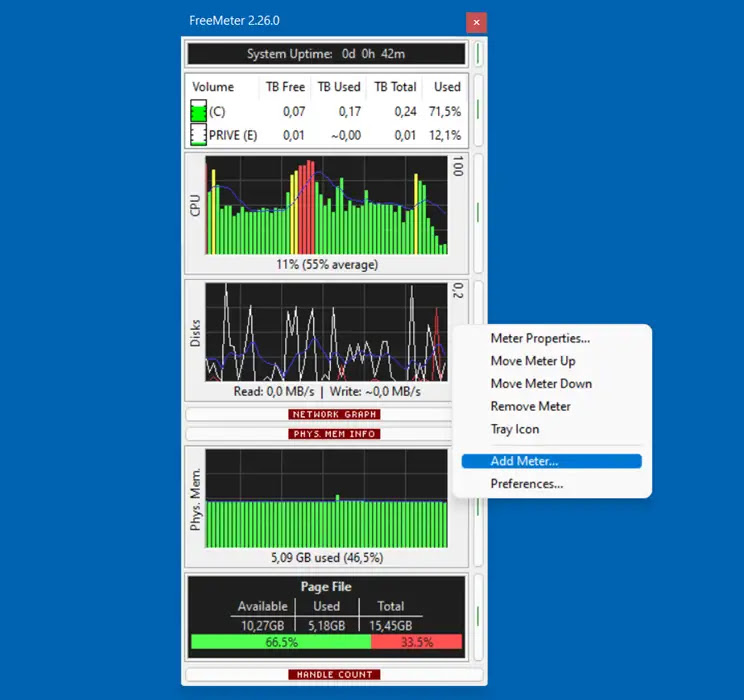
Task: Click the CPU usage graph
Action: pyautogui.click(x=326, y=205)
